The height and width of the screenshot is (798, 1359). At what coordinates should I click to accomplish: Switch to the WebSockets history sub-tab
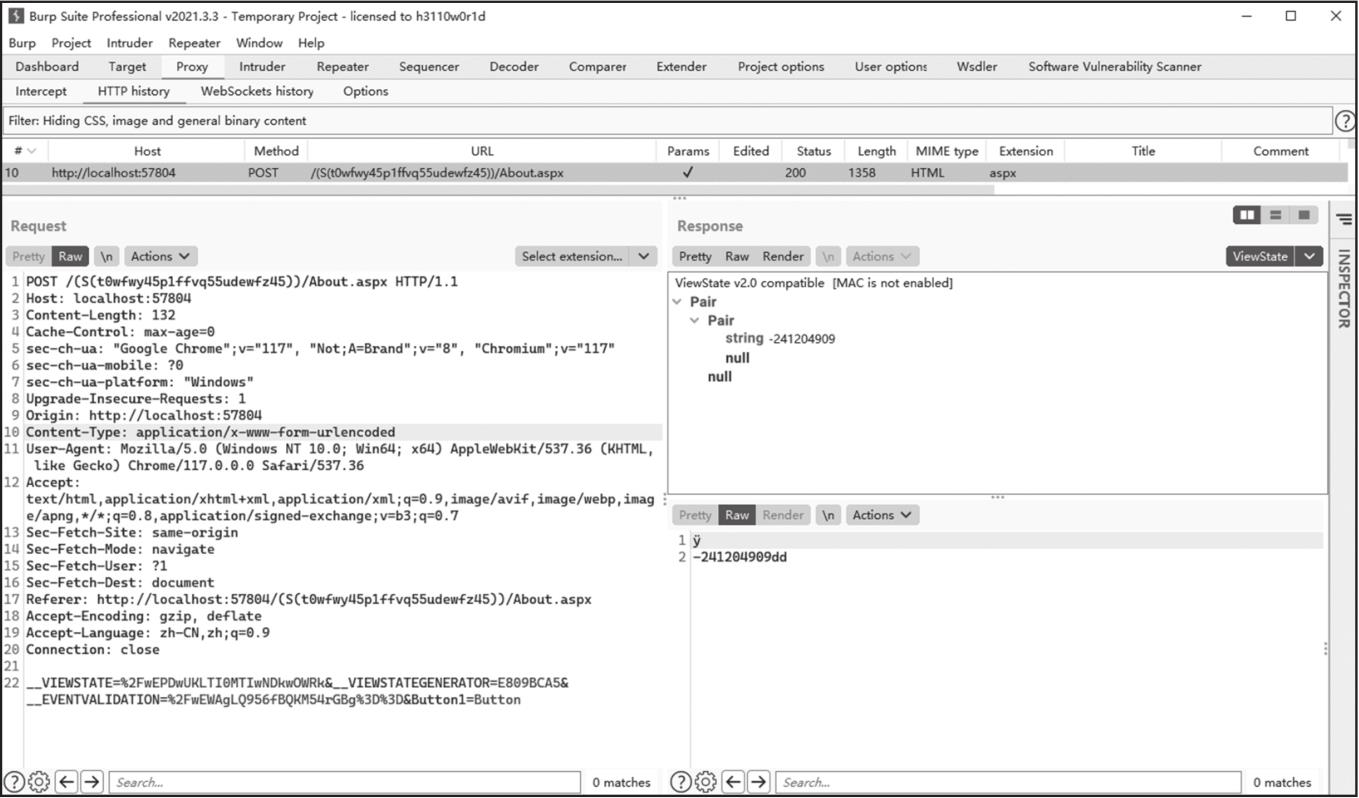(257, 91)
